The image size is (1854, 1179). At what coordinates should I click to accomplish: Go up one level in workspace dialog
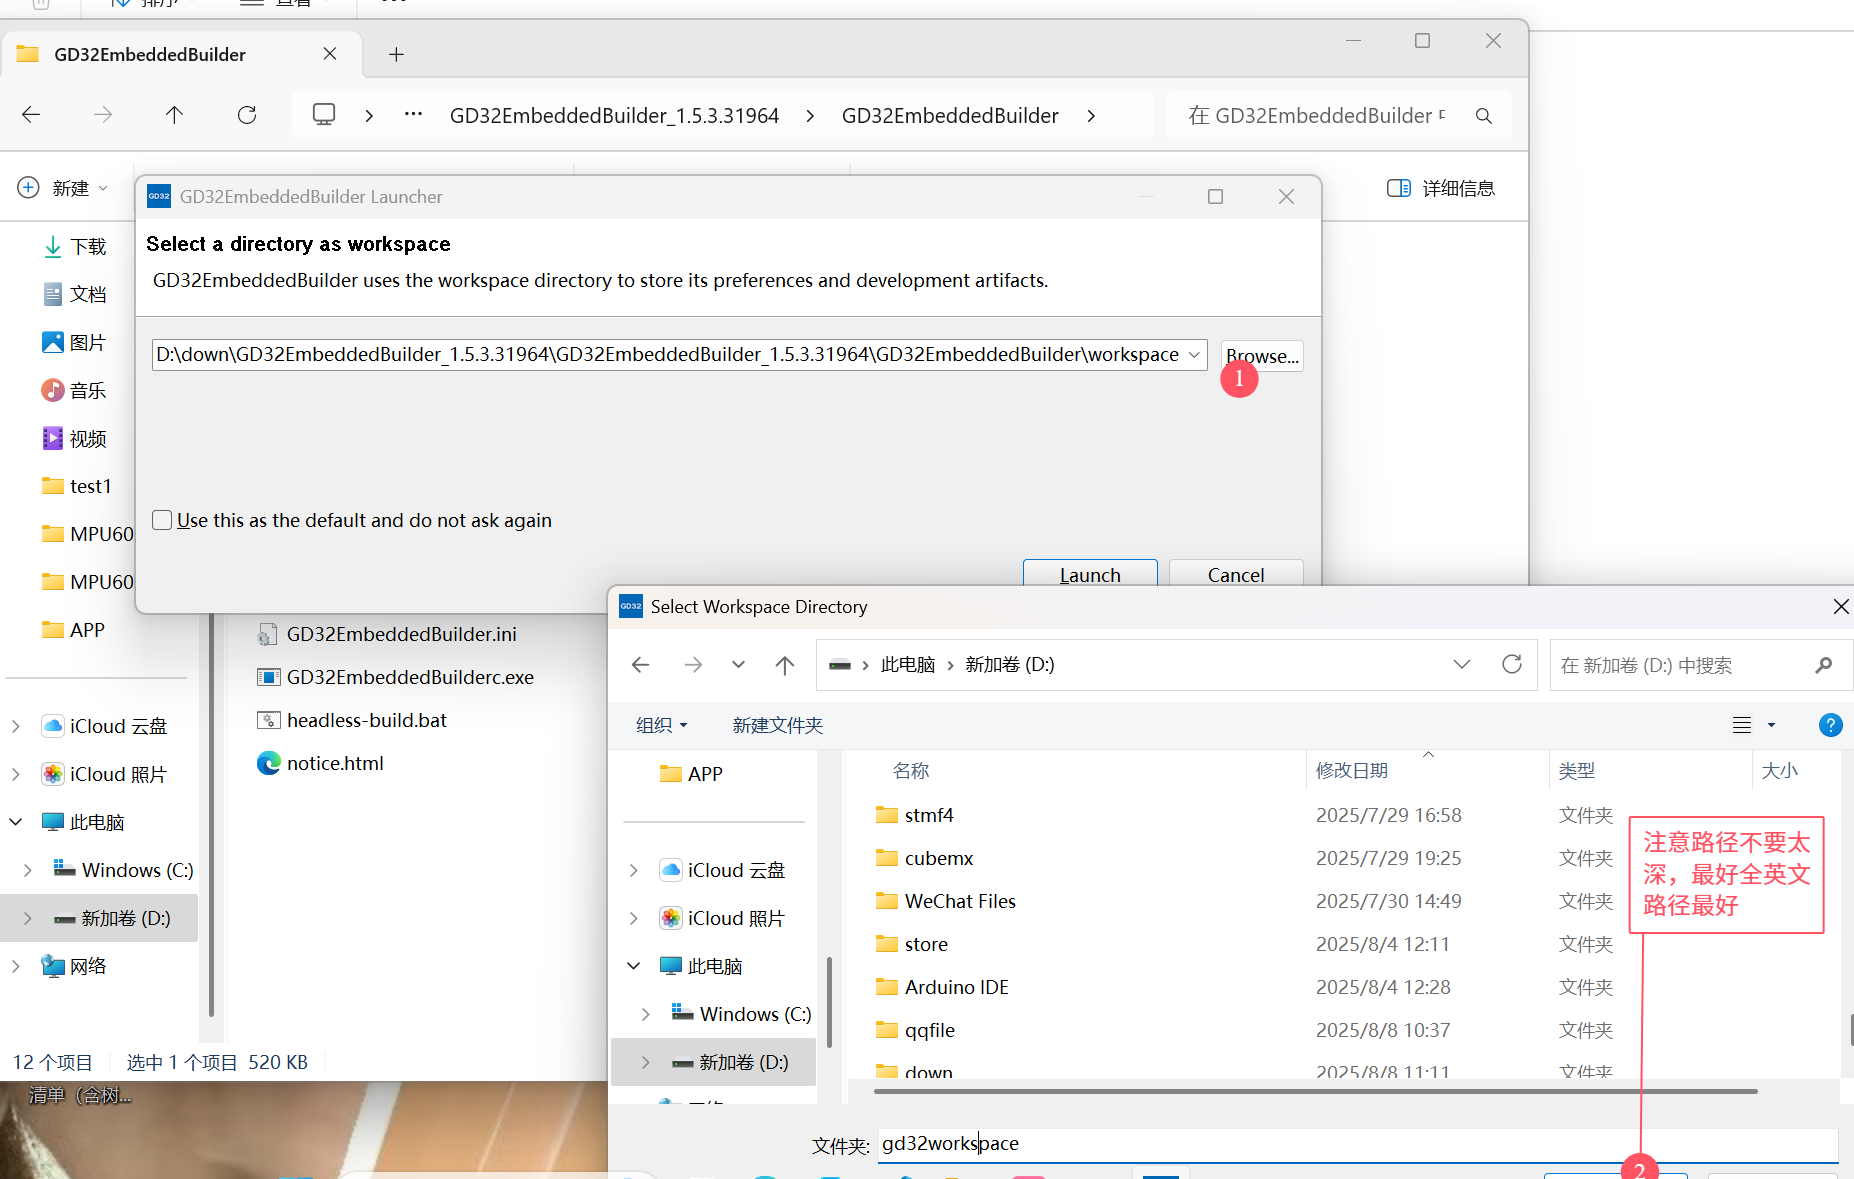click(785, 665)
